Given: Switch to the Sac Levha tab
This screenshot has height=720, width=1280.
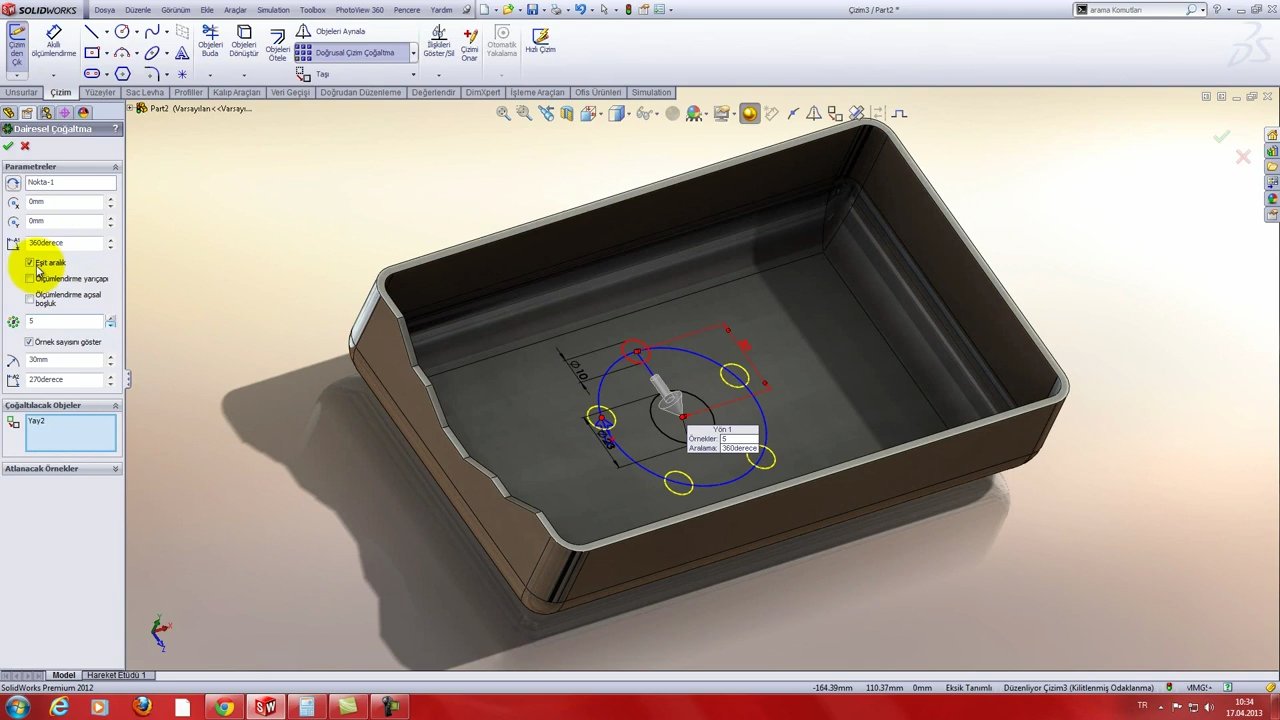Looking at the screenshot, I should (145, 92).
